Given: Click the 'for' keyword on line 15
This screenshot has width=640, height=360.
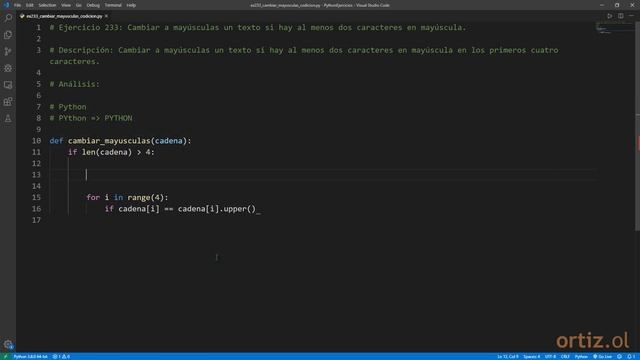Looking at the screenshot, I should 93,198.
